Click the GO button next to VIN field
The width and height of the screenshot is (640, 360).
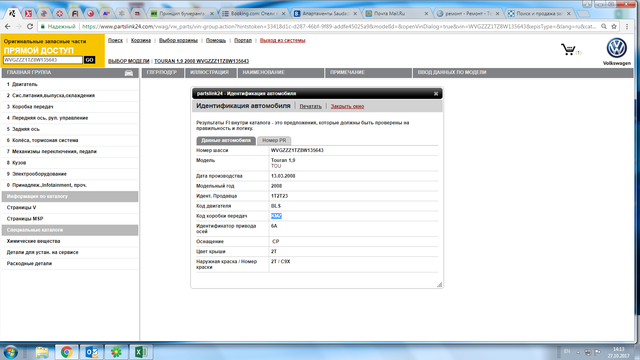pyautogui.click(x=89, y=60)
